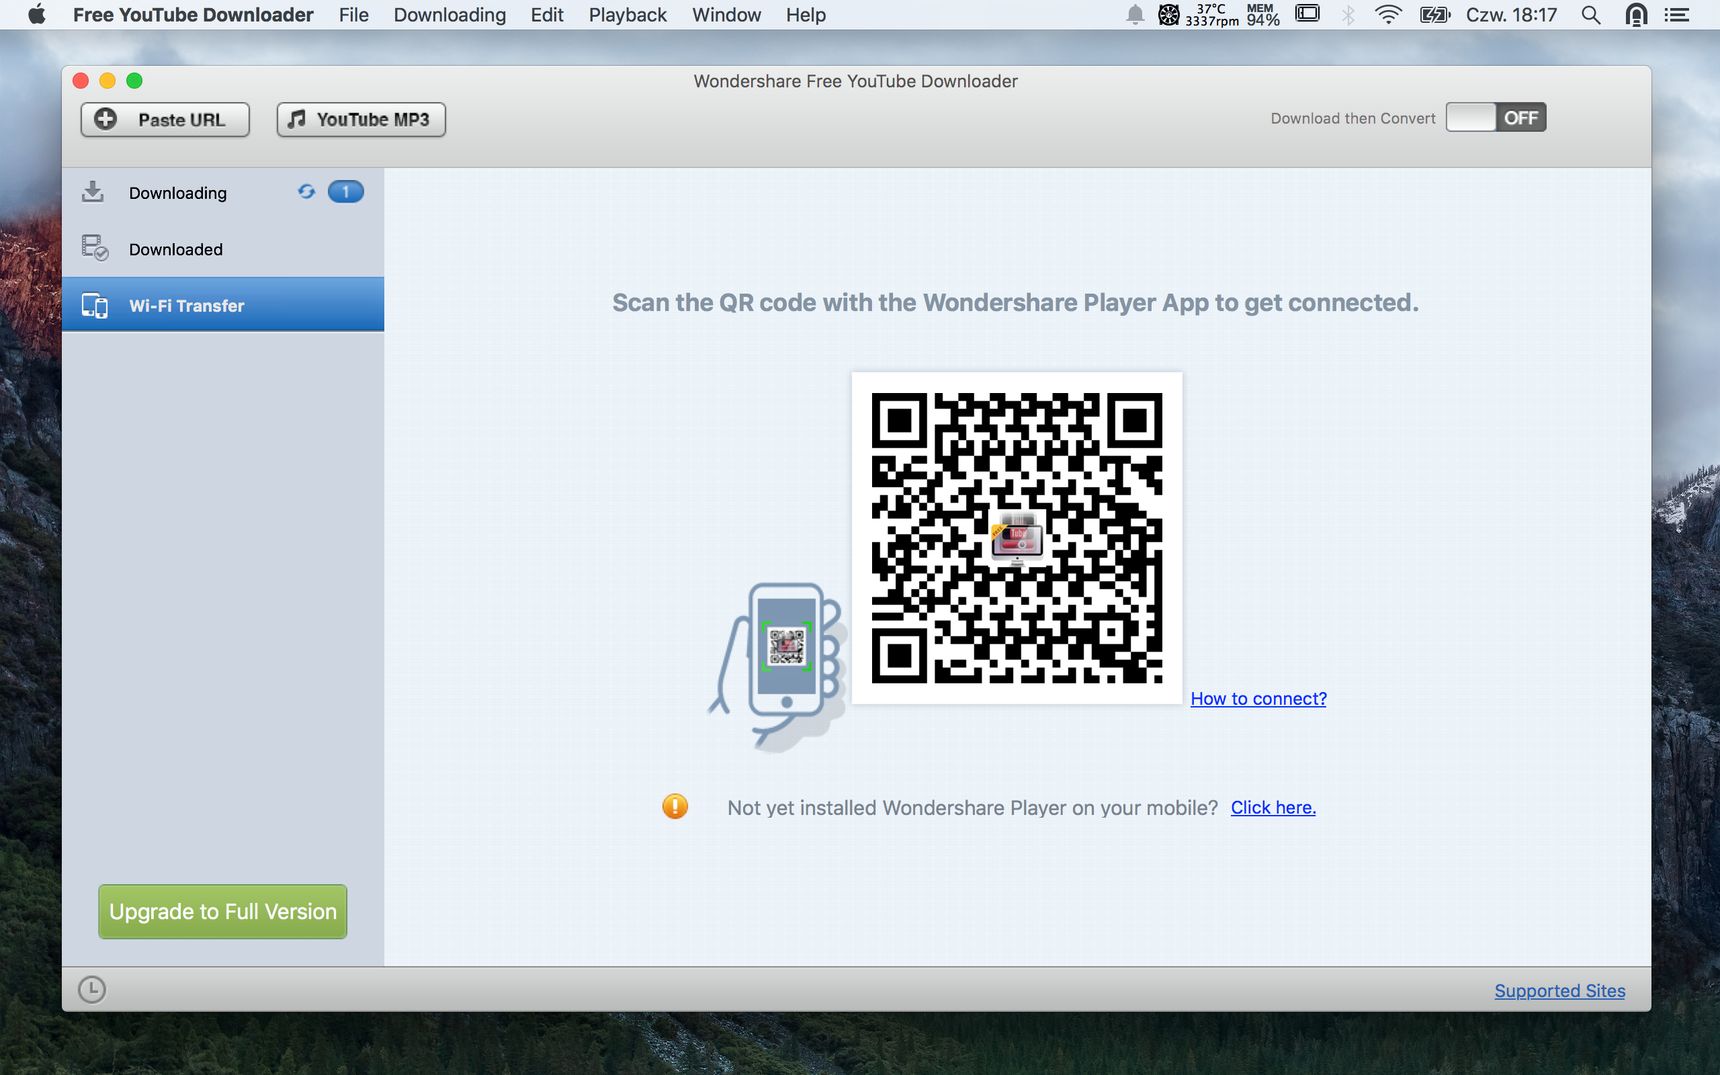Click the music note icon on YouTube MP3

(297, 119)
